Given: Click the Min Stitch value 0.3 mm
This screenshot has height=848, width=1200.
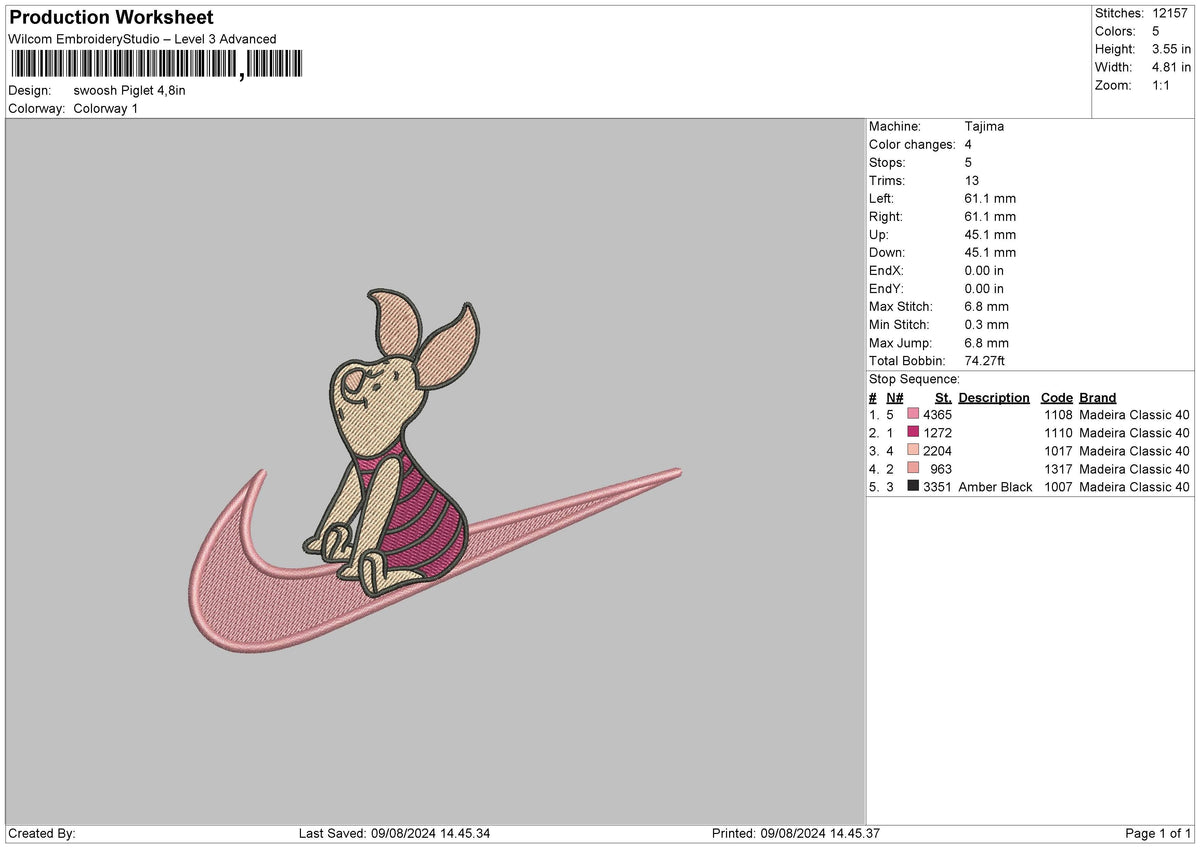Looking at the screenshot, I should click(987, 324).
